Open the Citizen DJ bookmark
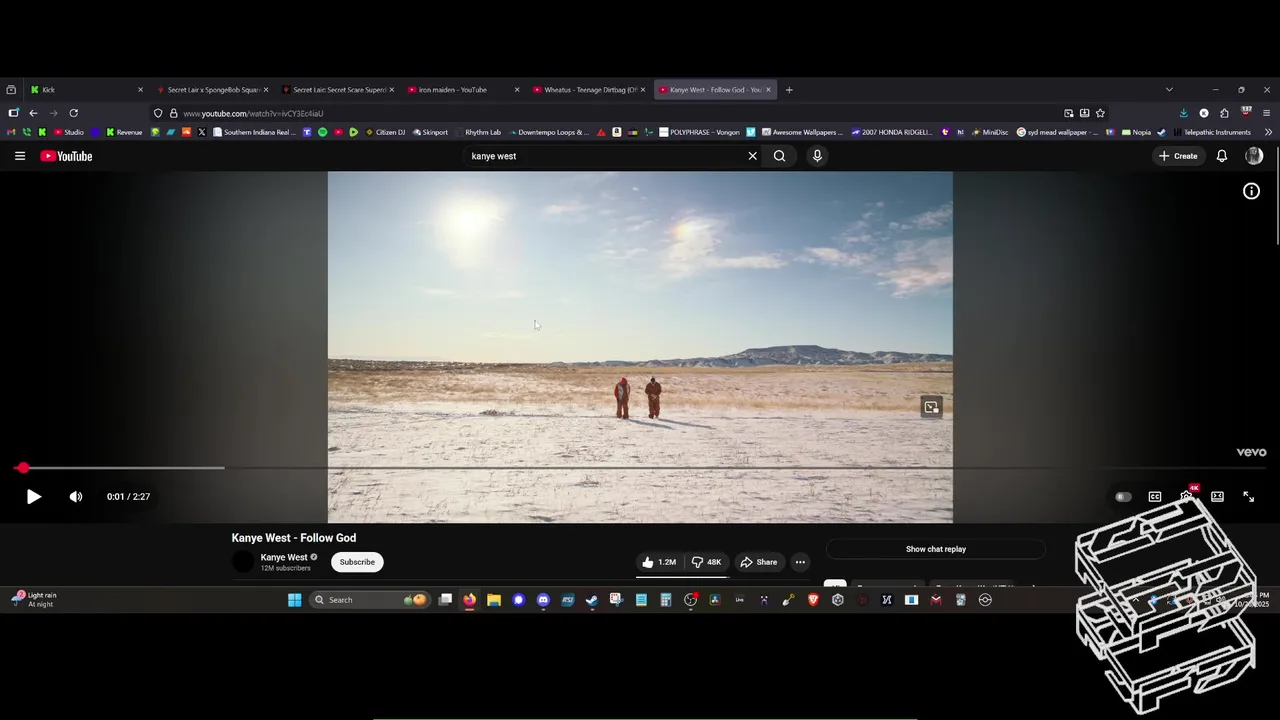 point(385,132)
